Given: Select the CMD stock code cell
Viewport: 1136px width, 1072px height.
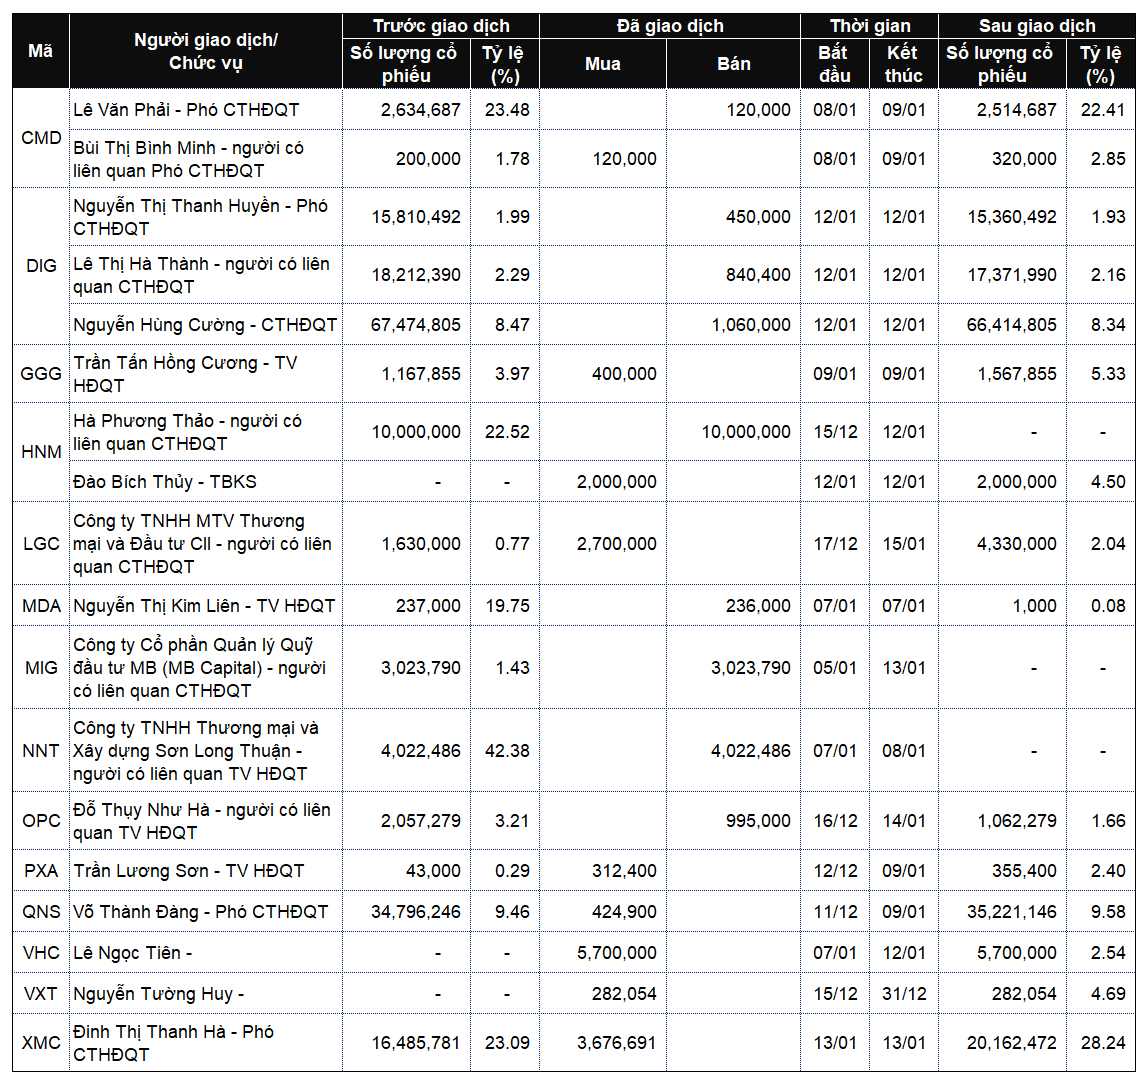Looking at the screenshot, I should click(41, 138).
